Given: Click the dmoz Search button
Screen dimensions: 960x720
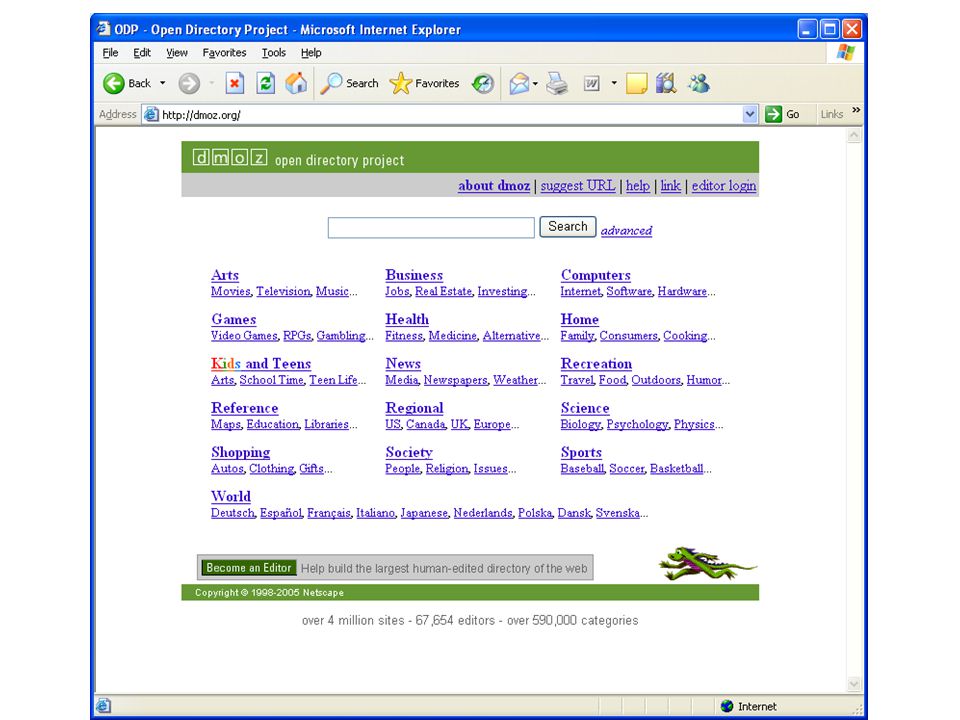Looking at the screenshot, I should point(568,227).
